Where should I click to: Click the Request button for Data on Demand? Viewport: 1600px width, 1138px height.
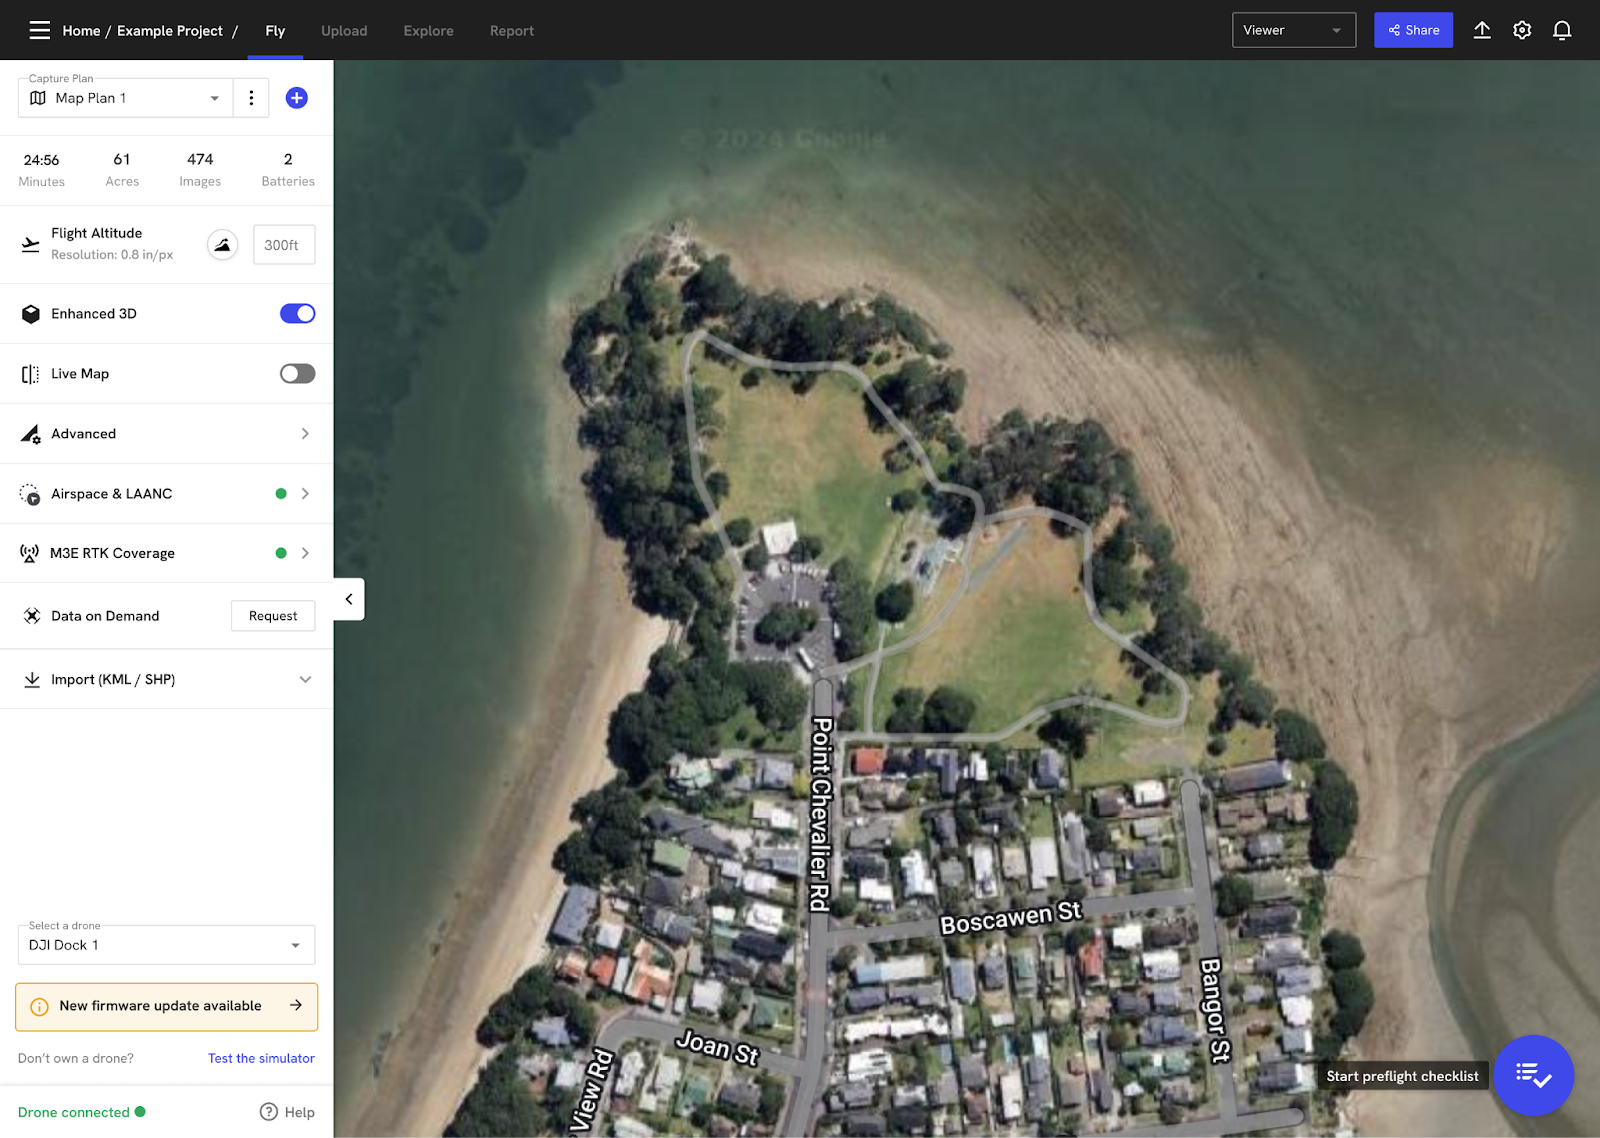273,616
